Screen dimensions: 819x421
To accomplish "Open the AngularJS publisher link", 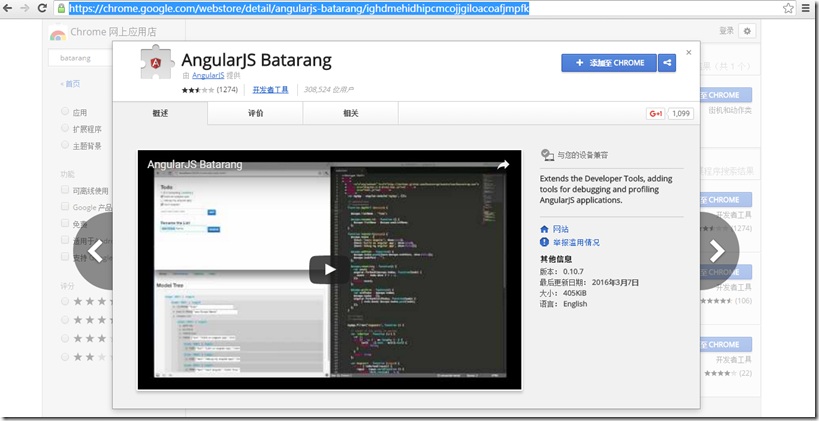I will 208,76.
